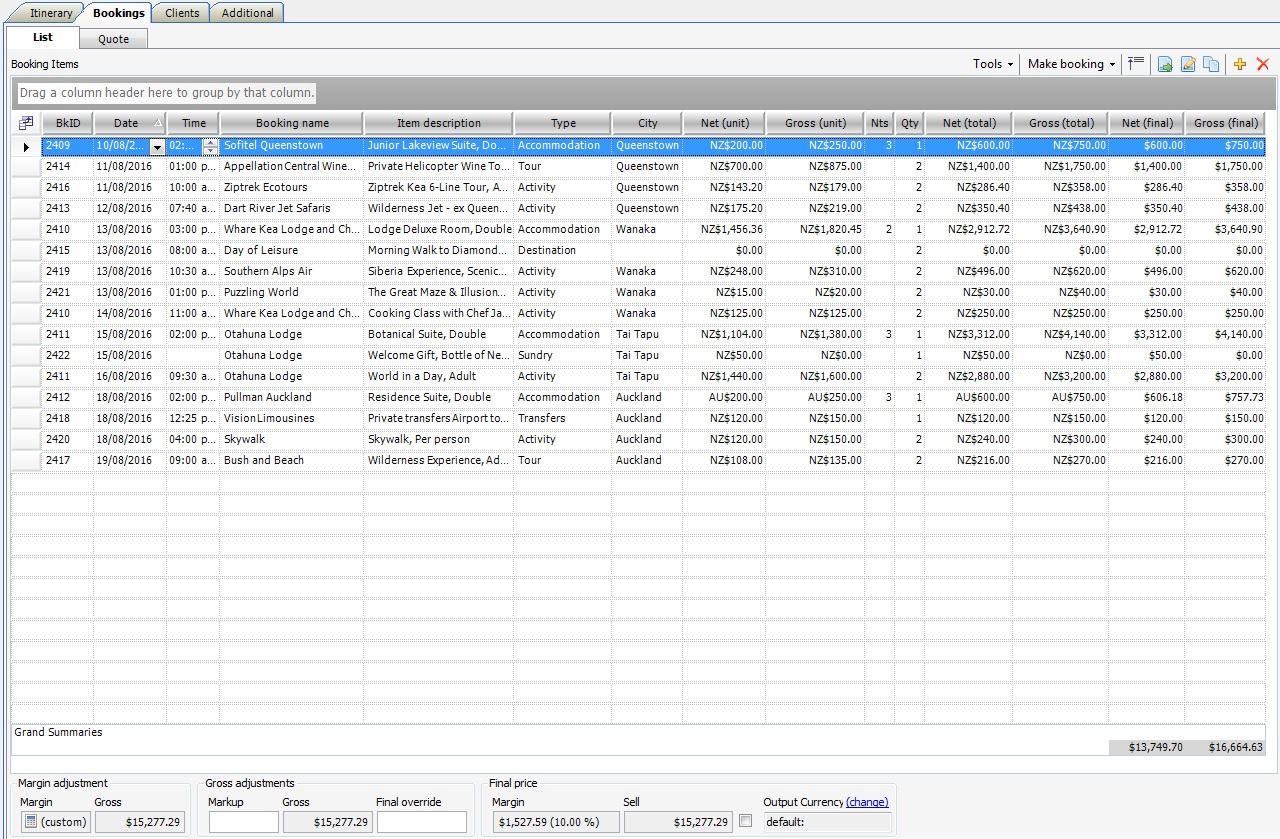The width and height of the screenshot is (1280, 839).
Task: Open the Quote sub-tab
Action: click(113, 39)
